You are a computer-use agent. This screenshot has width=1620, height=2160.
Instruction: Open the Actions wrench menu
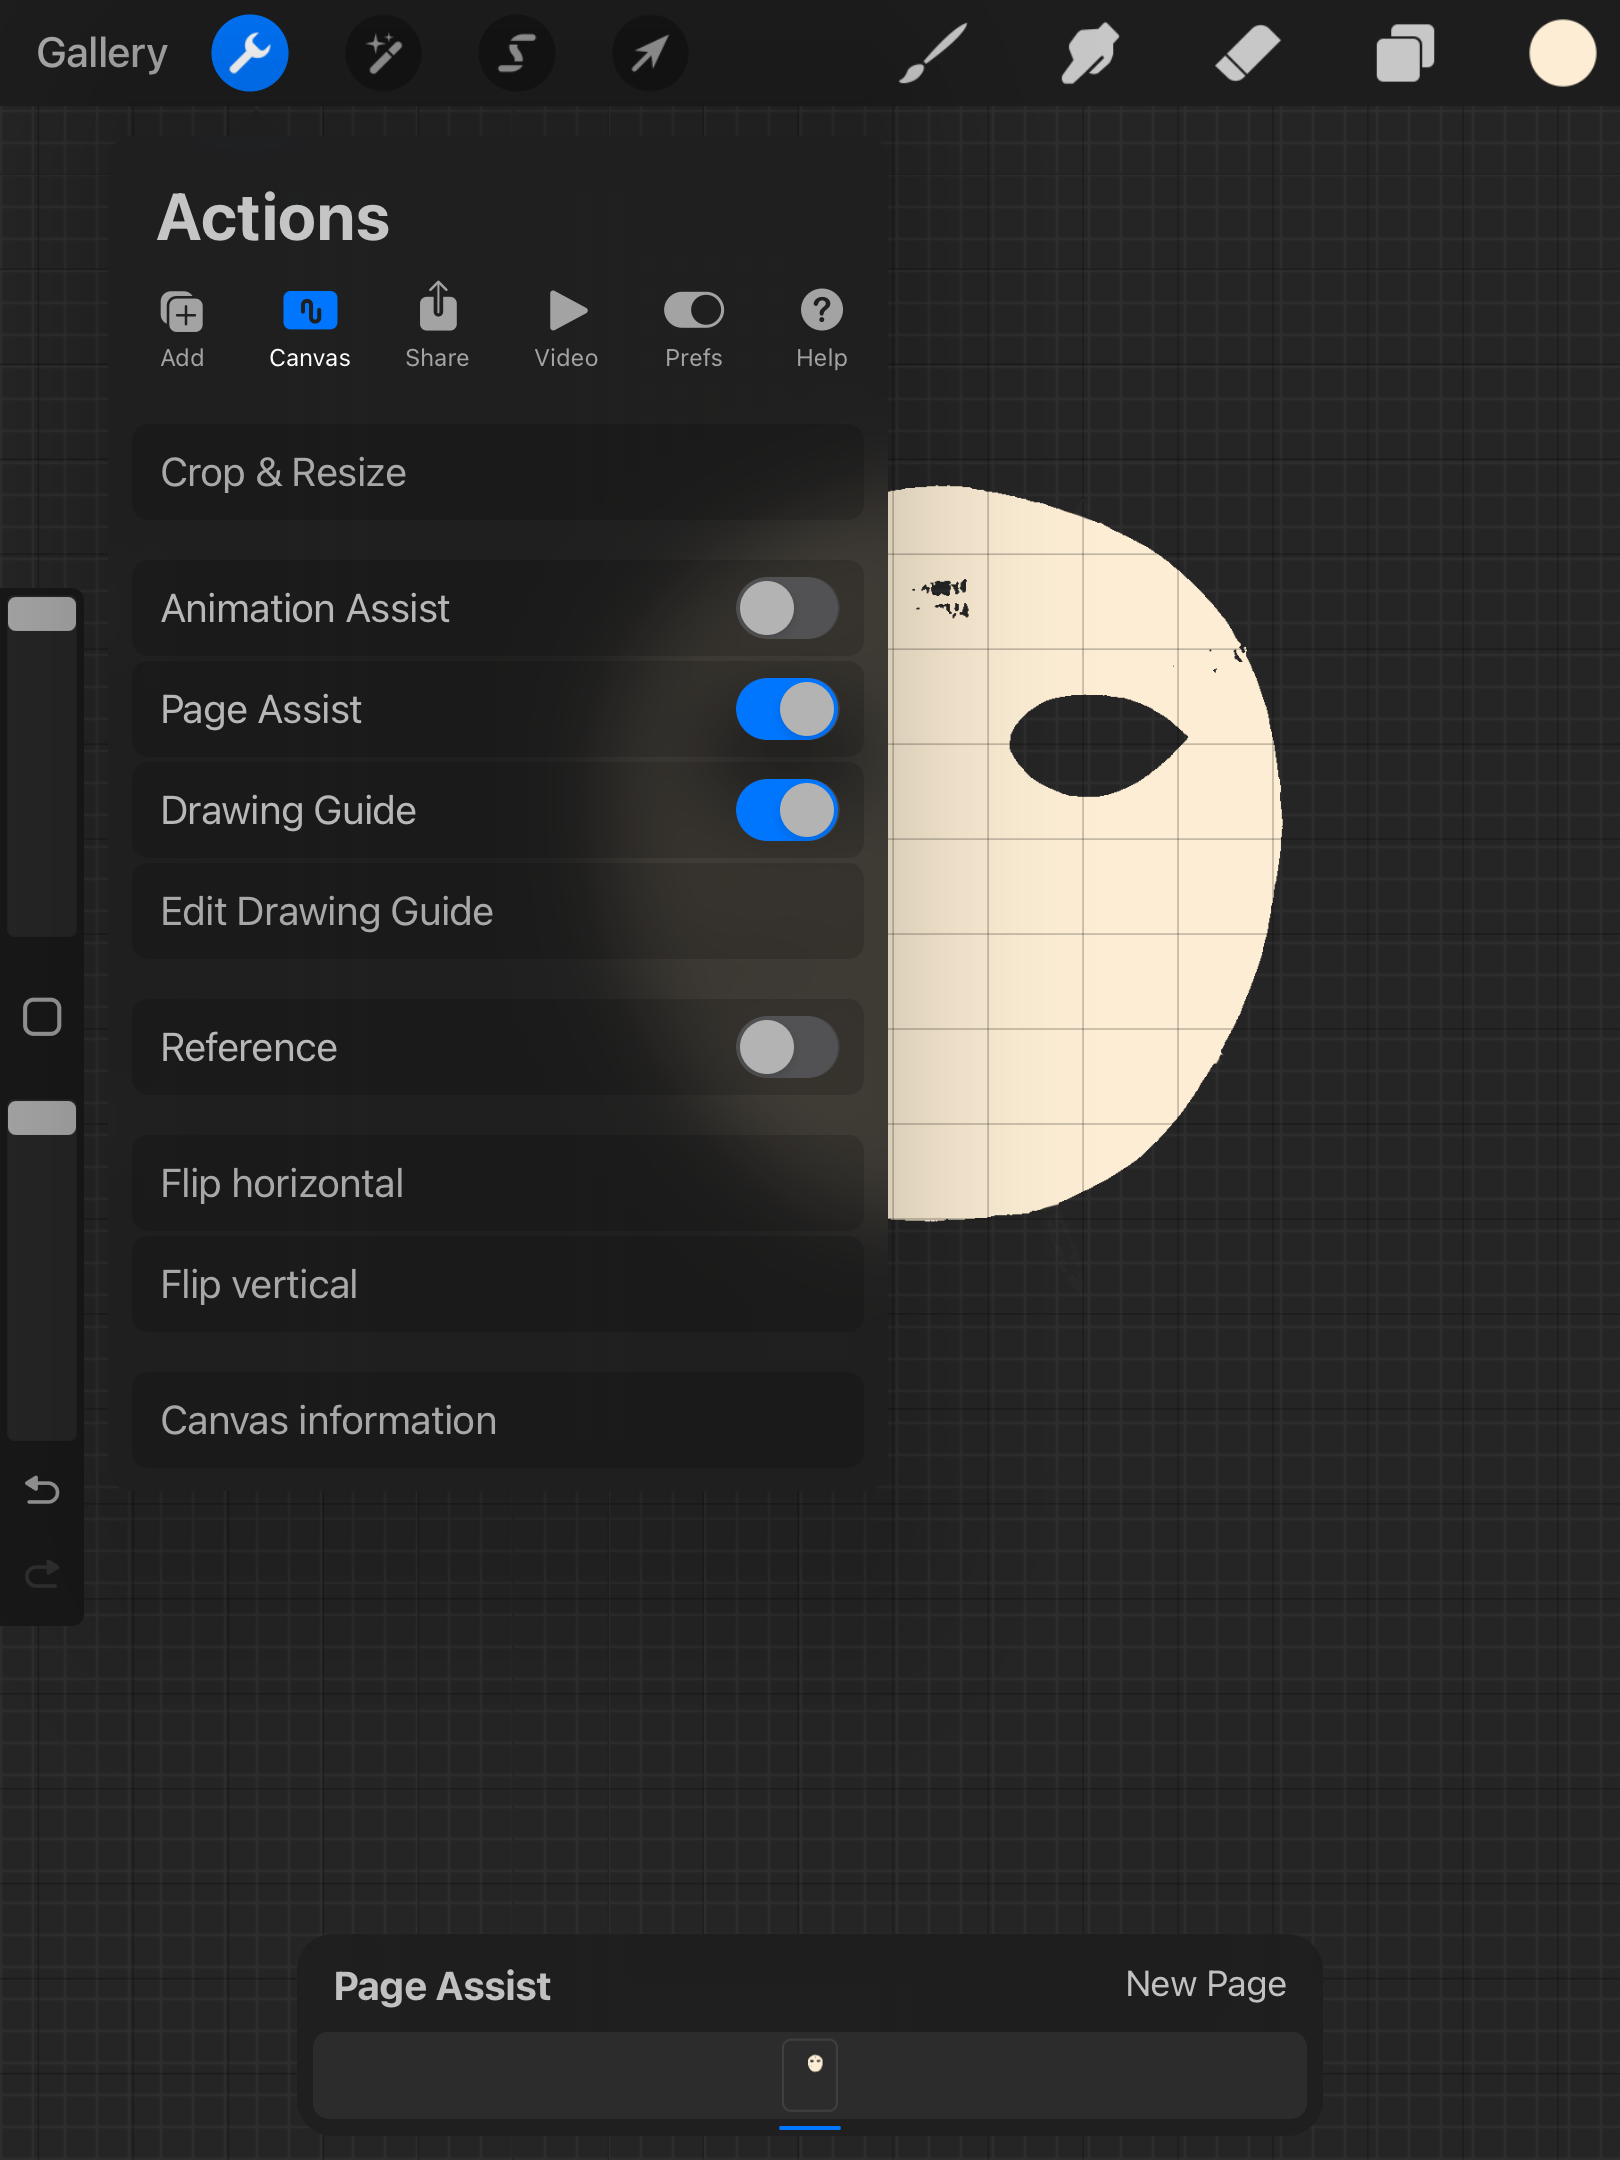point(250,54)
